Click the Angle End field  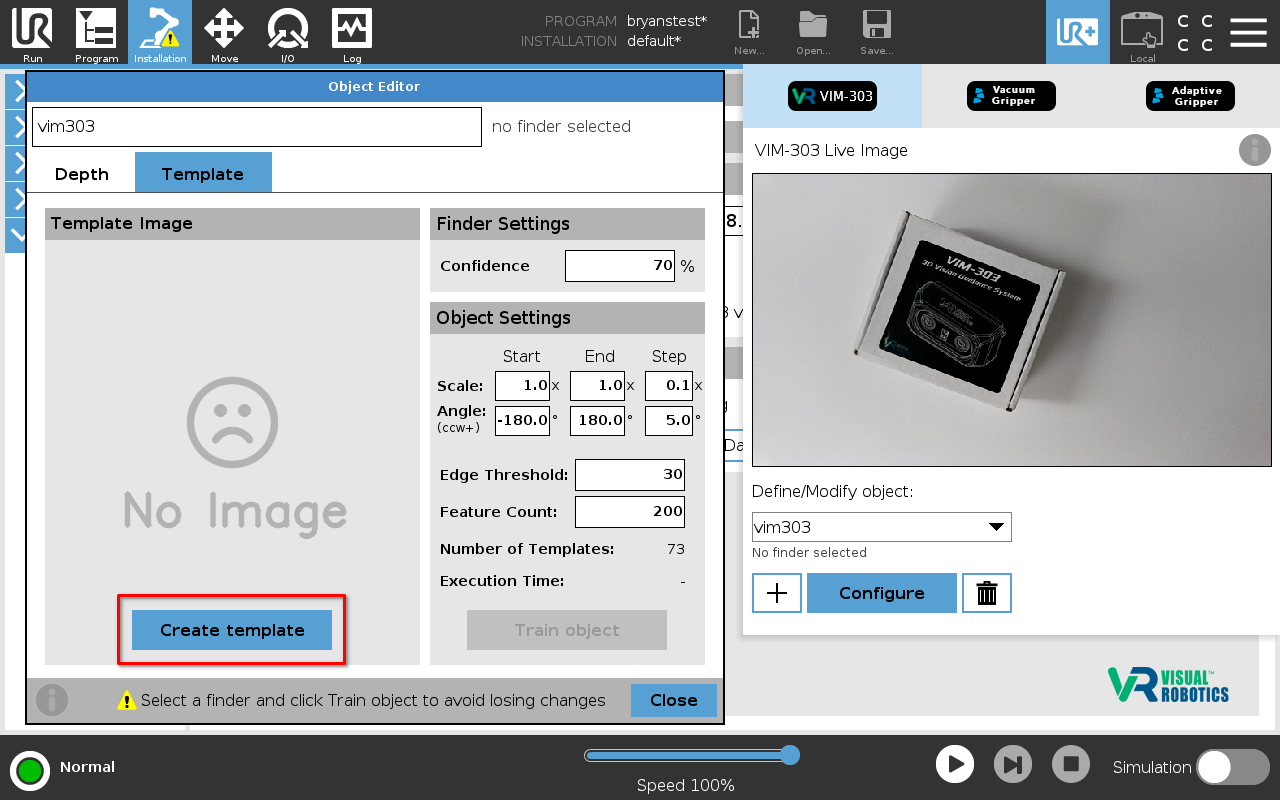click(597, 420)
